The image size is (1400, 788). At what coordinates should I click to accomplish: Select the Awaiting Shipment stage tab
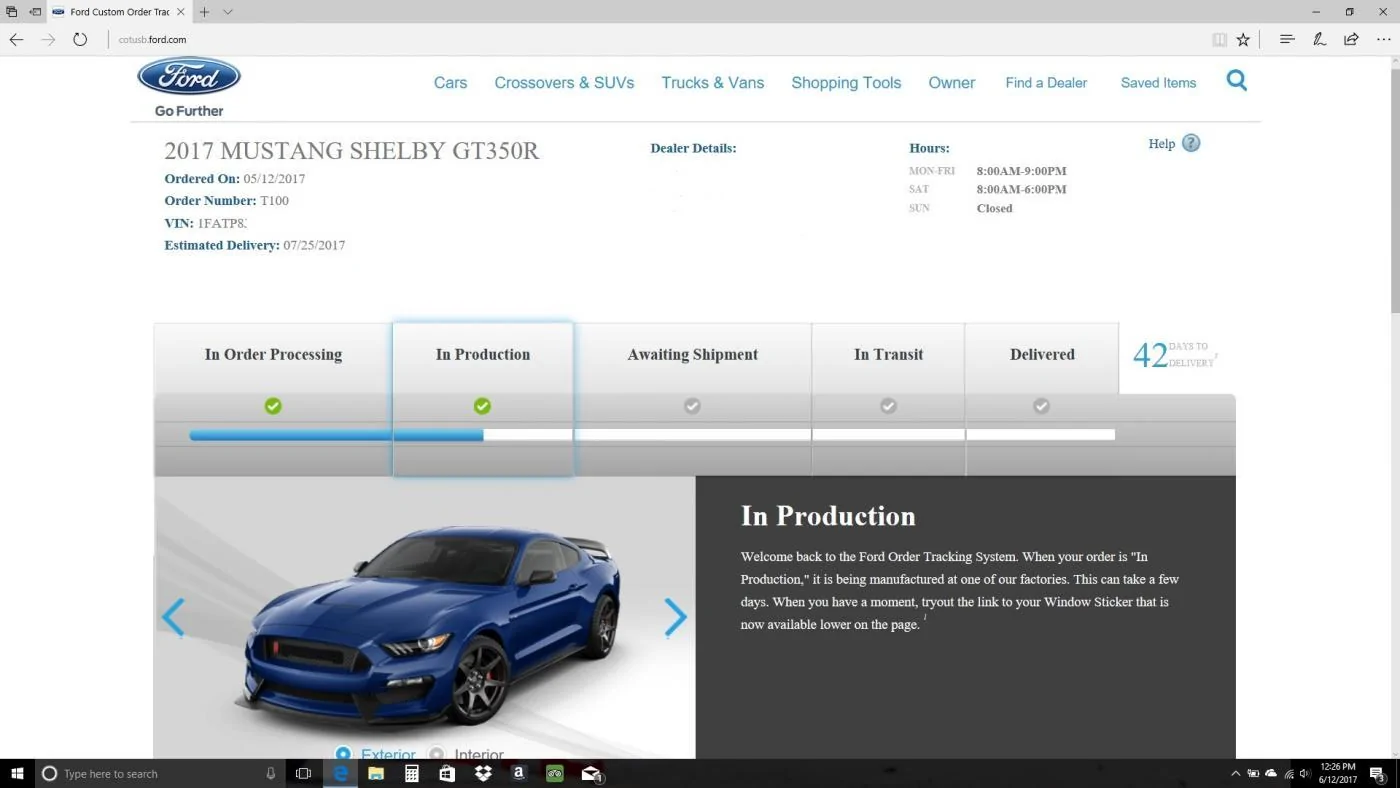click(692, 354)
